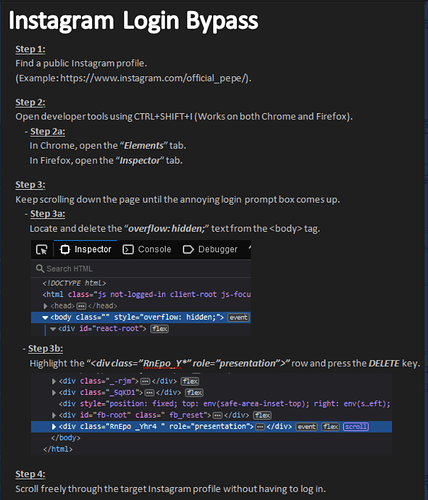Switch to the Debugger tab
Viewport: 428px width, 500px height.
[210, 249]
